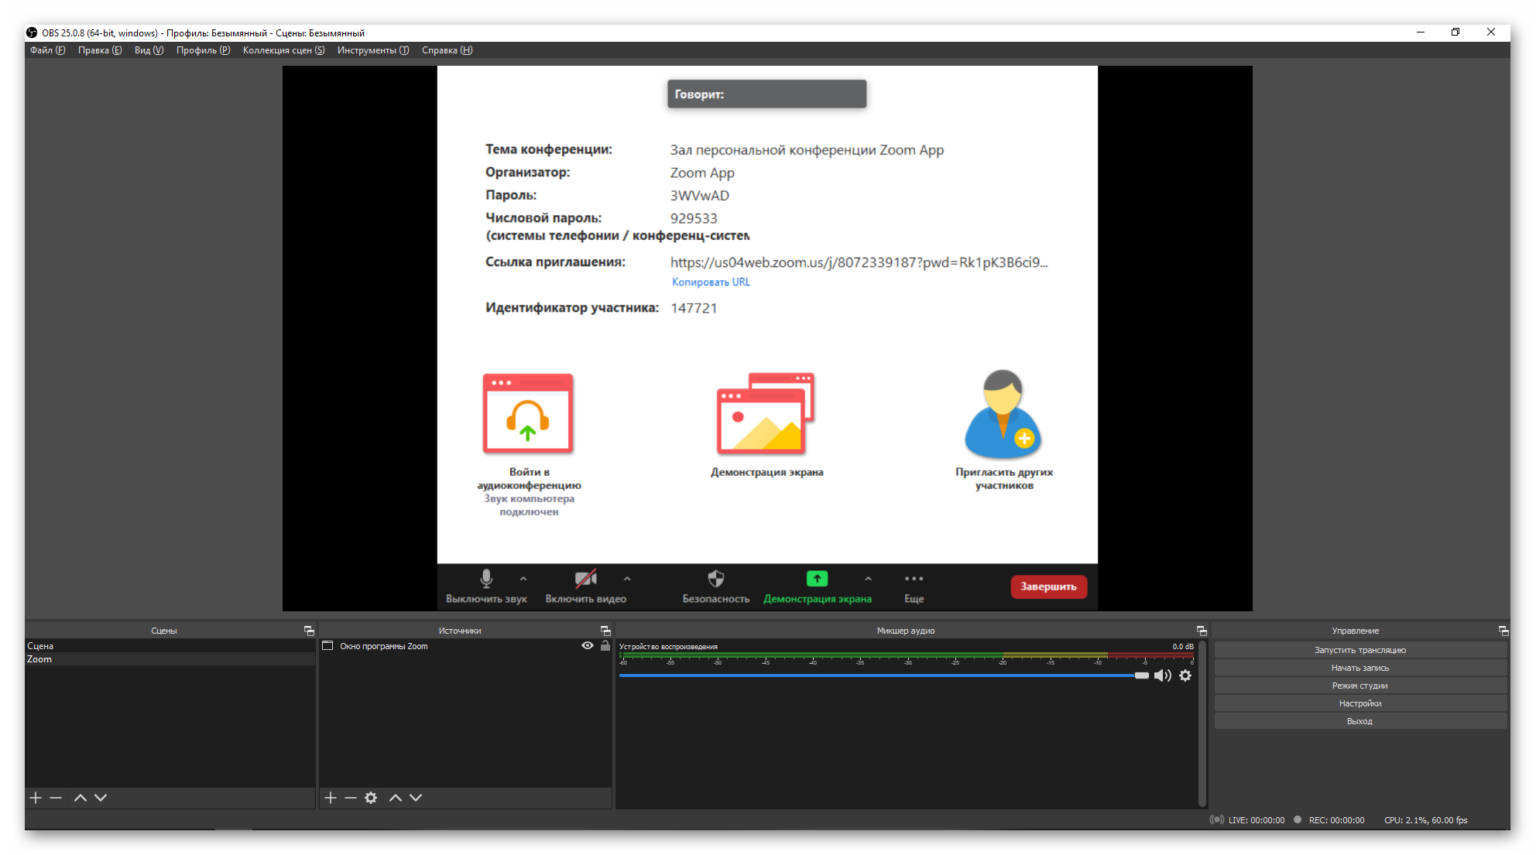Screen dimensions: 1536x855
Task: Click the Выход button
Action: 1360,721
